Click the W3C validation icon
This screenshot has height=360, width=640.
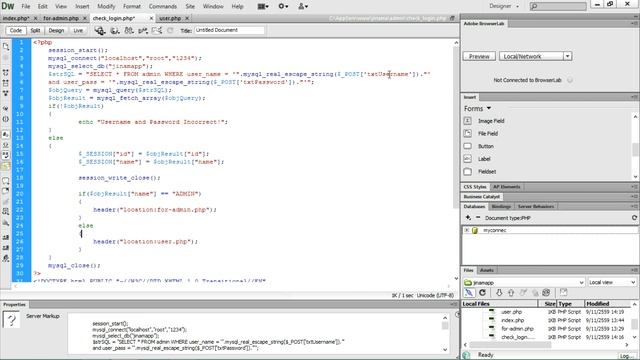coord(143,31)
